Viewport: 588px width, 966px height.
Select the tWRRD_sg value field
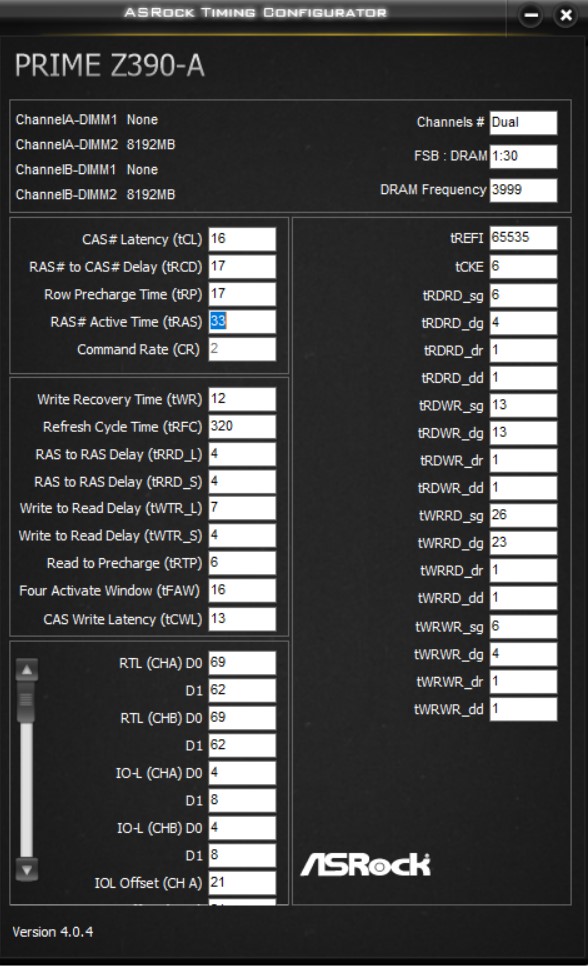[523, 516]
